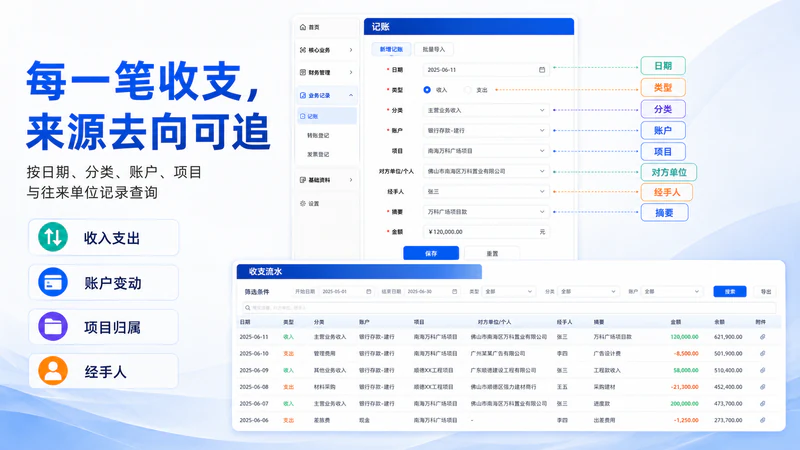Image resolution: width=800 pixels, height=450 pixels.
Task: Click the 重置 button
Action: pyautogui.click(x=492, y=253)
